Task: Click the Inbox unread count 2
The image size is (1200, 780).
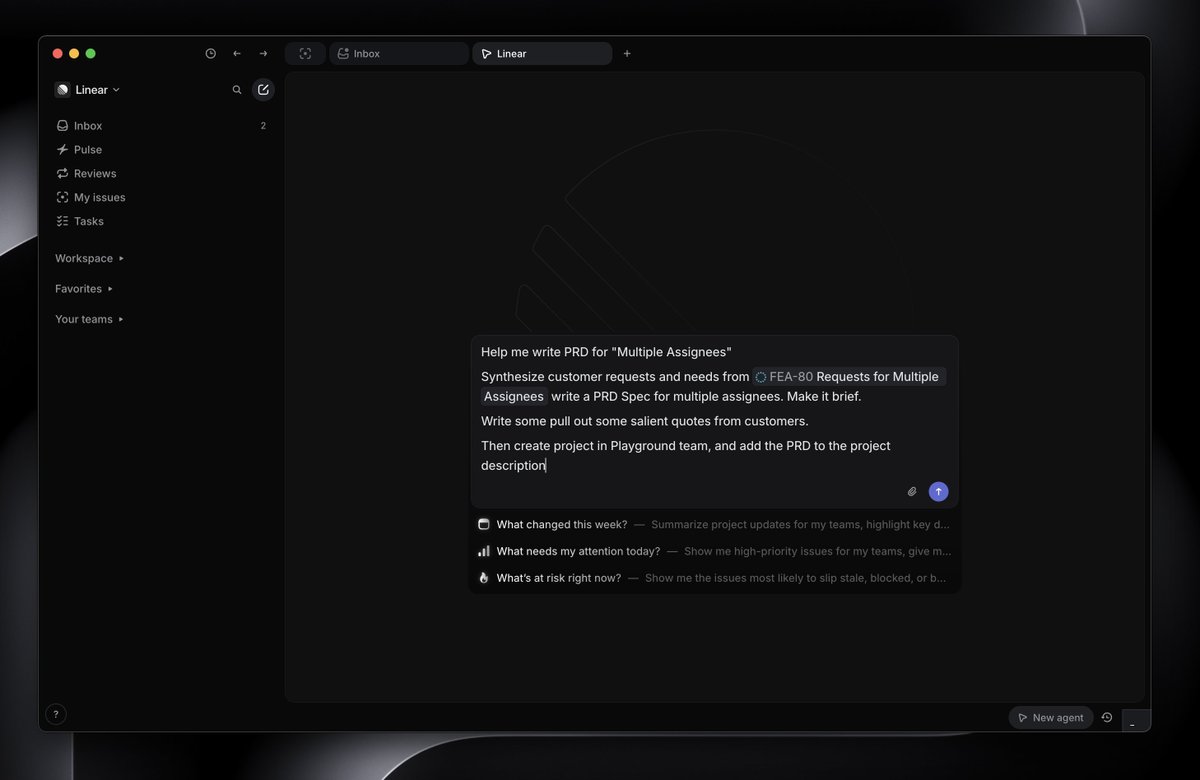Action: pos(263,126)
